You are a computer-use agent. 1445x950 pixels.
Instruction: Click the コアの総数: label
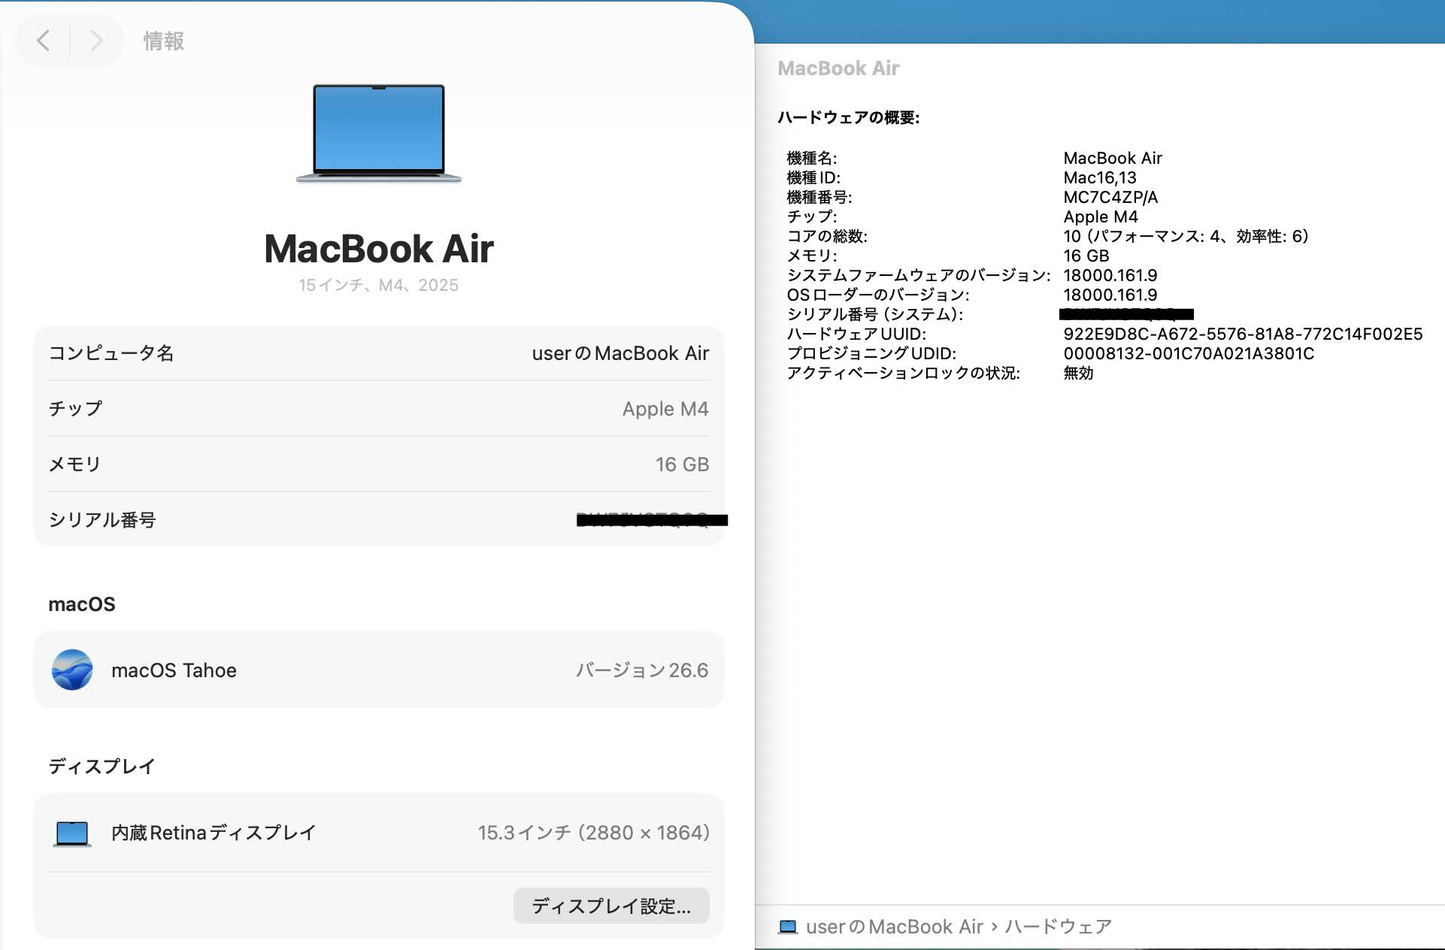827,236
